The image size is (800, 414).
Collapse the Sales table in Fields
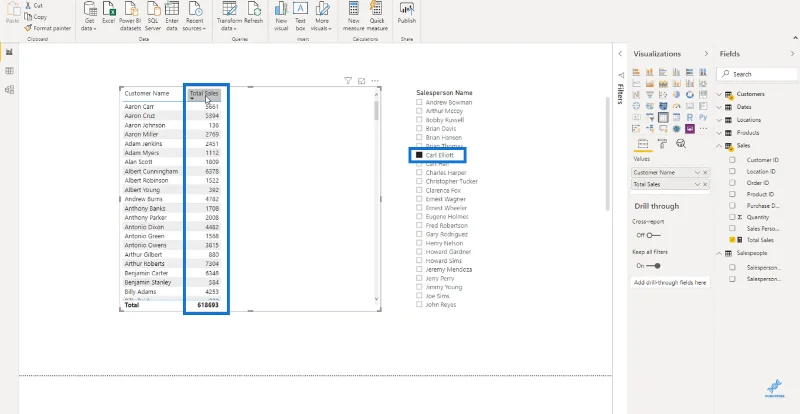tap(719, 145)
